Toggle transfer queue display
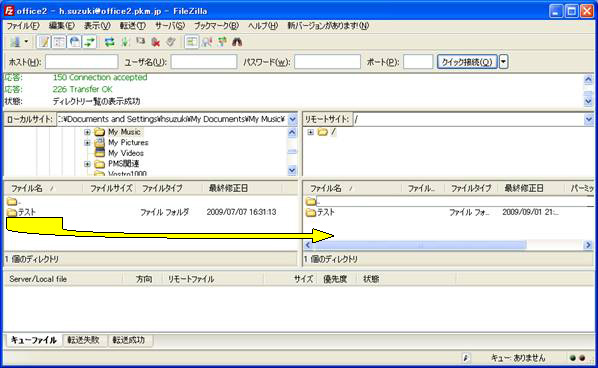The image size is (598, 368). point(90,42)
